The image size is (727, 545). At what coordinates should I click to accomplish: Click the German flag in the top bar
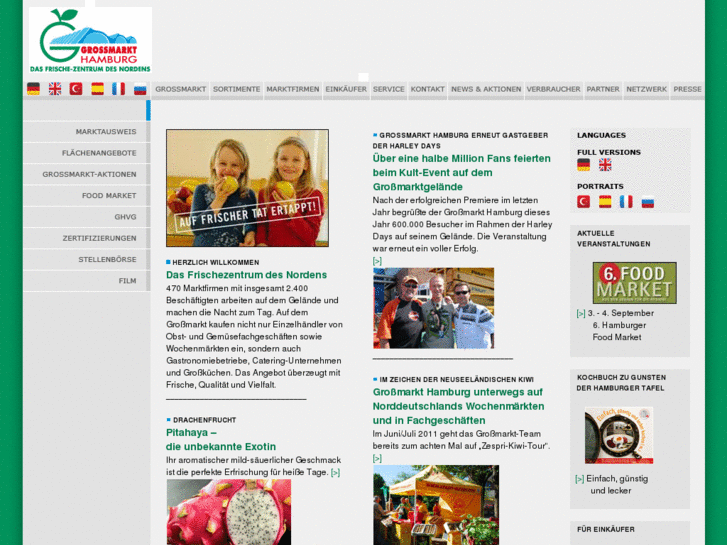(33, 89)
